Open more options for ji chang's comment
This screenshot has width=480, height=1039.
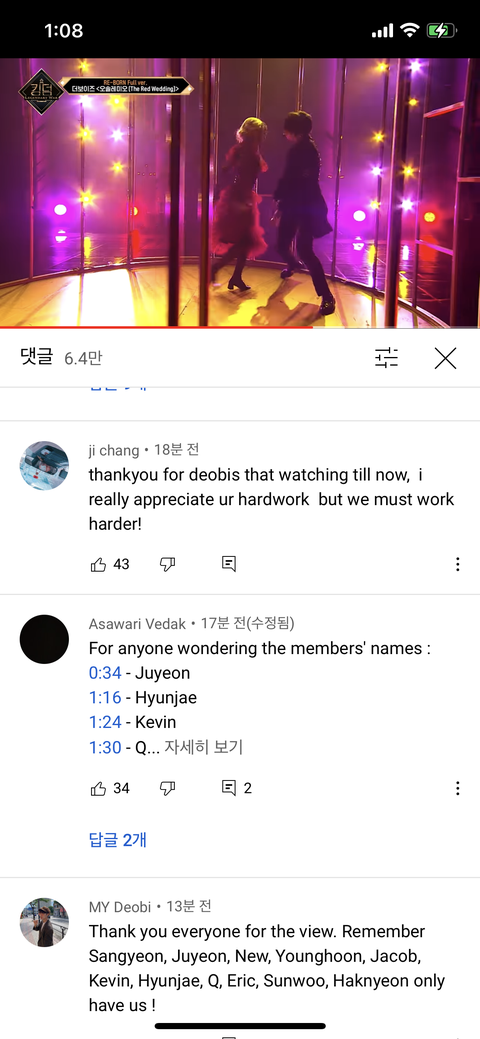(x=457, y=565)
